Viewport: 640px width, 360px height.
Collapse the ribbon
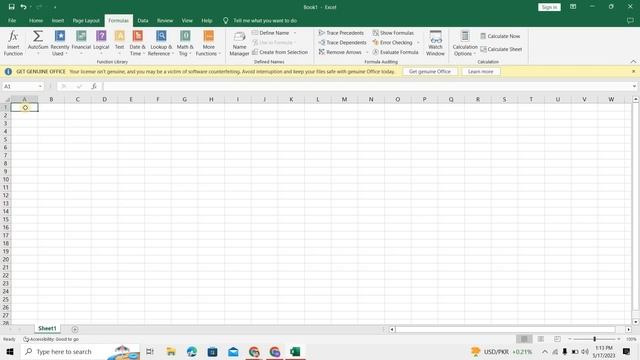coord(633,62)
